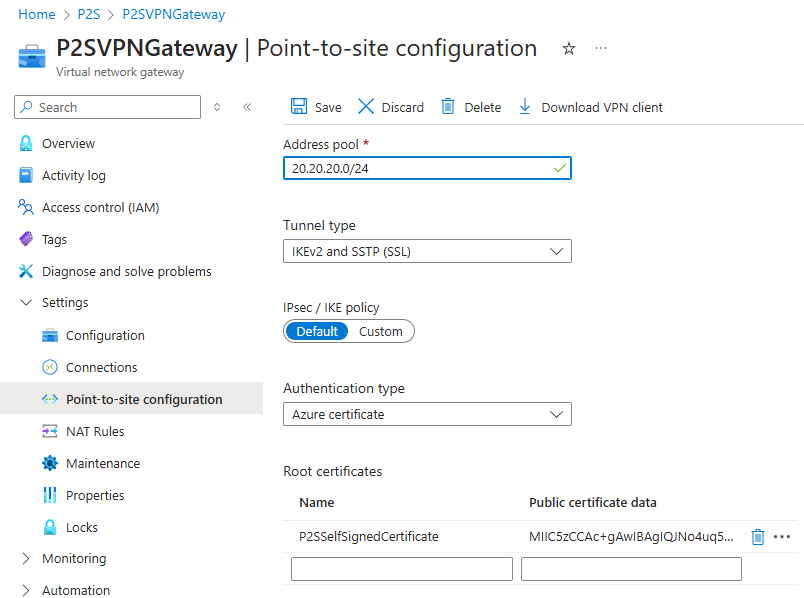The image size is (804, 598).
Task: Click the empty root certificate Name field
Action: point(401,569)
